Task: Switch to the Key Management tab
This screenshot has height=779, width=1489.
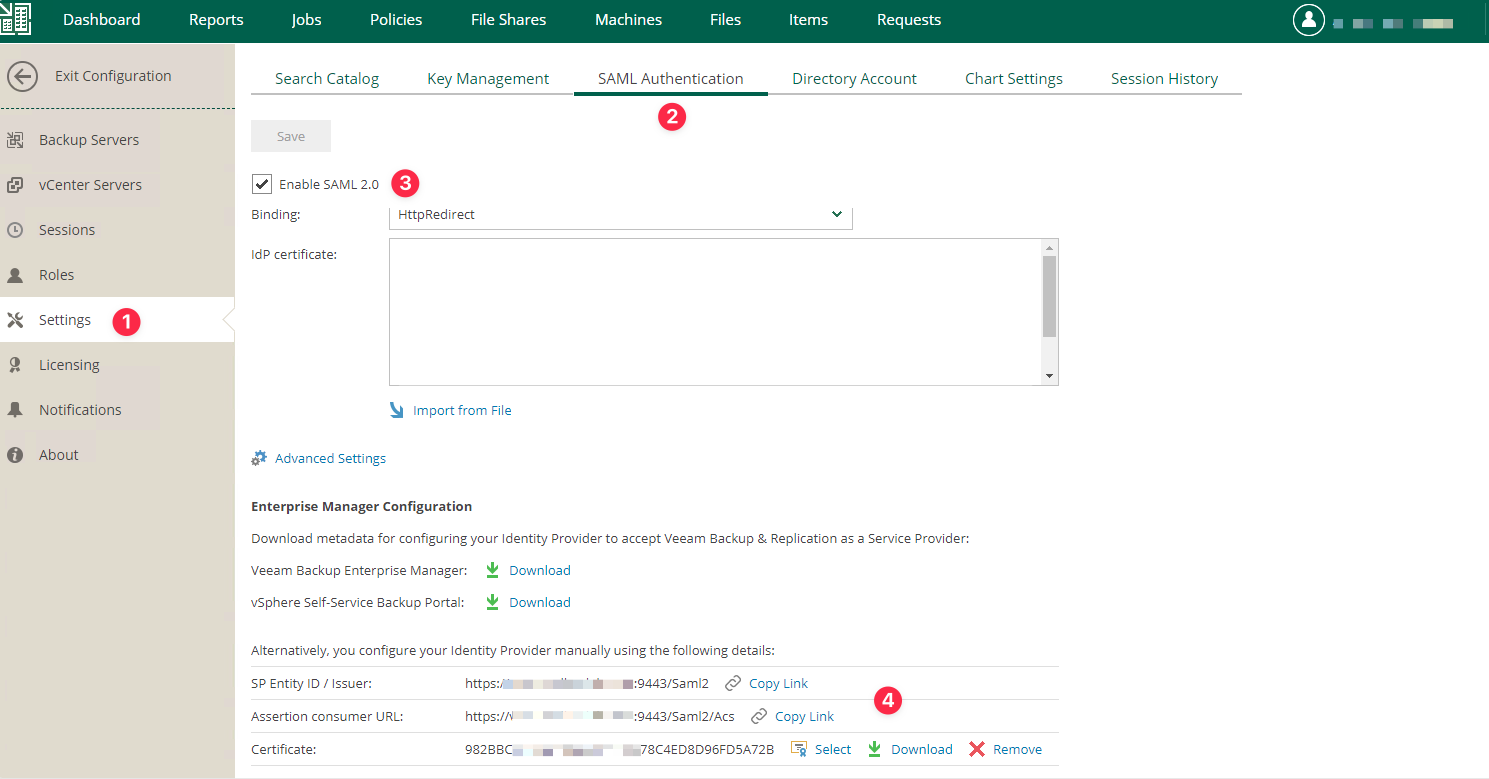Action: (x=488, y=79)
